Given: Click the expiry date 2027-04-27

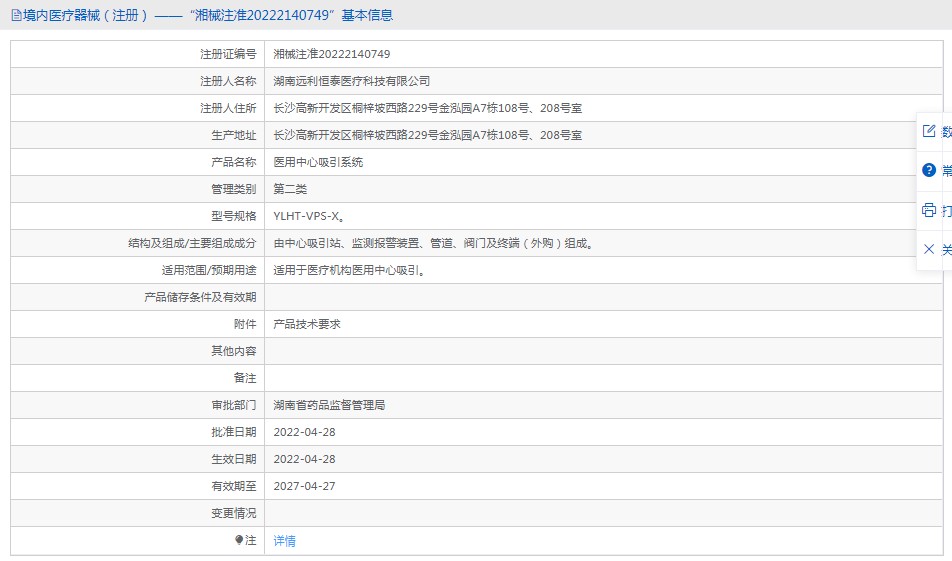Looking at the screenshot, I should (x=304, y=486).
